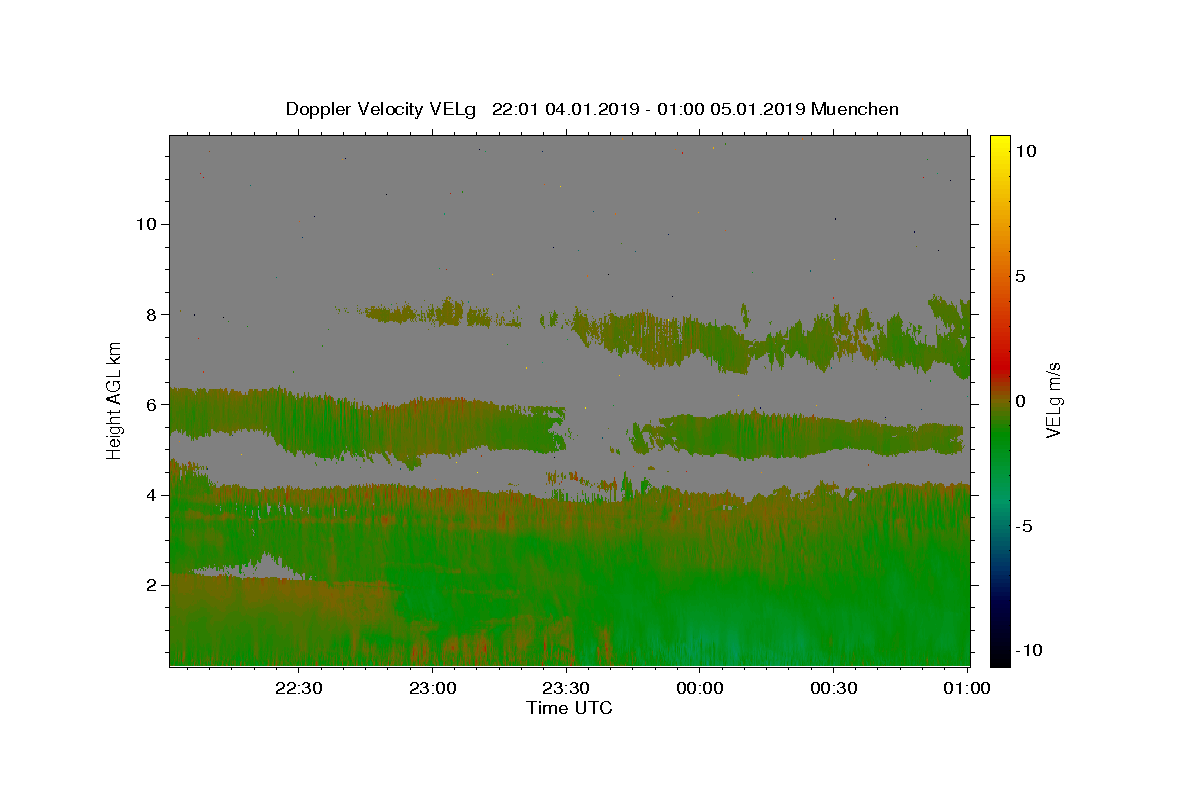The height and width of the screenshot is (800, 1200).
Task: Click the 00:00 time tick label
Action: point(700,688)
